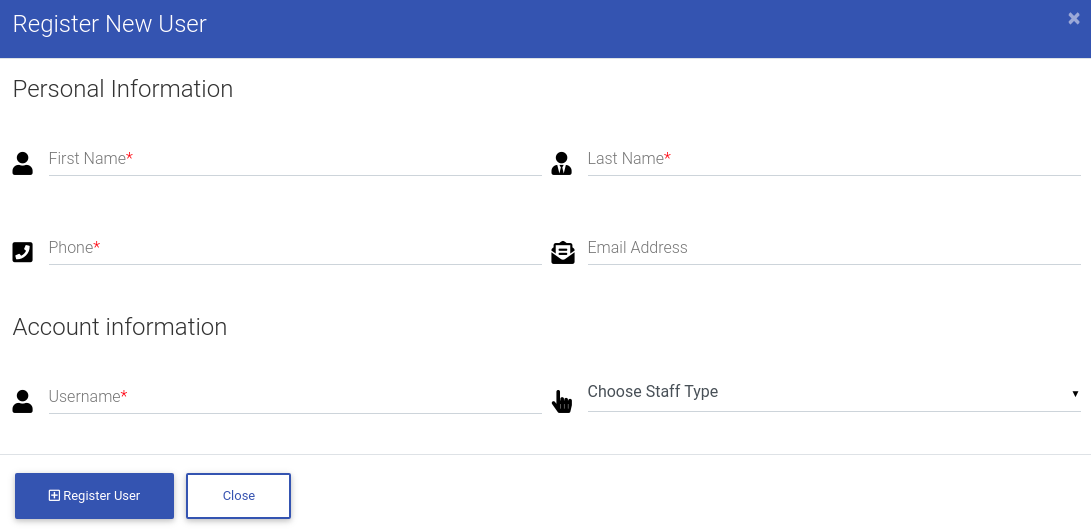The image size is (1091, 531).
Task: Click the Register New User title
Action: pyautogui.click(x=109, y=24)
